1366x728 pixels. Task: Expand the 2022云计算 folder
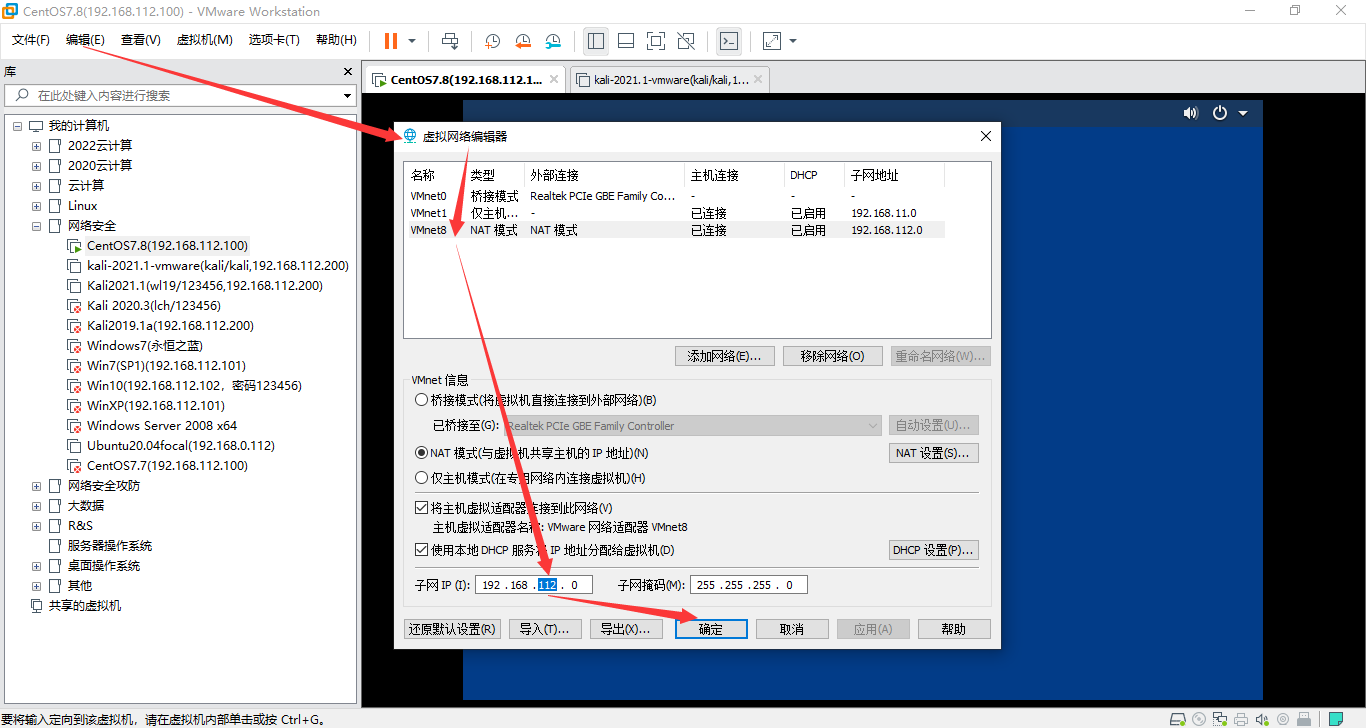coord(37,146)
